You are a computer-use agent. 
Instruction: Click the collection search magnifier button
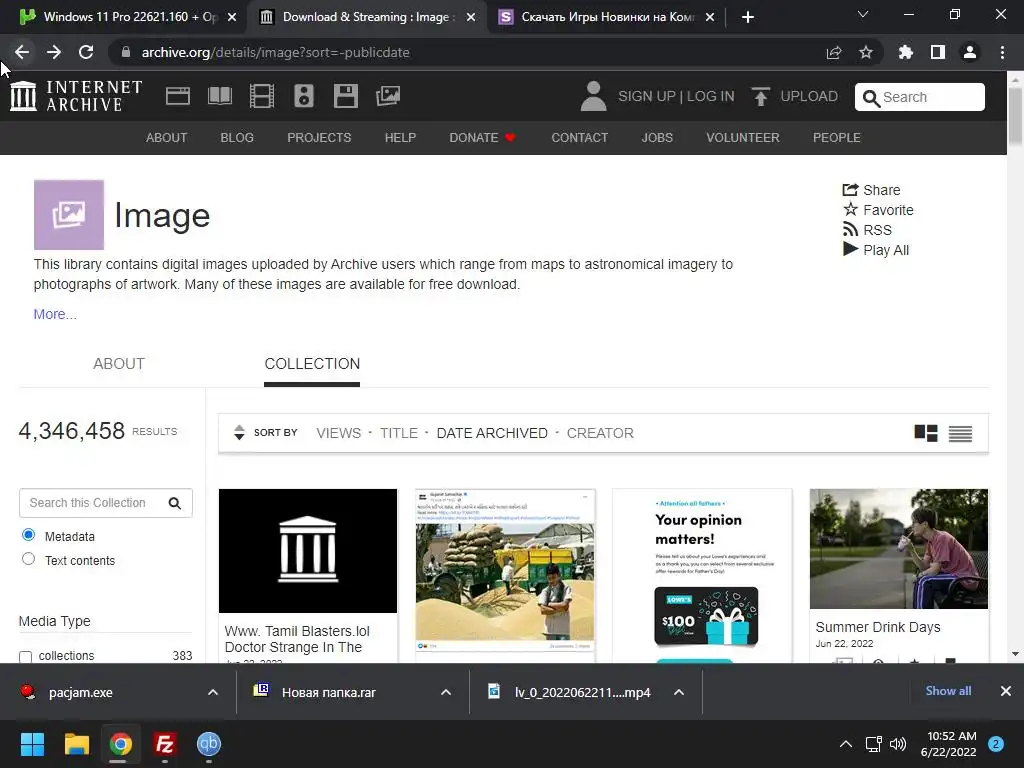(x=174, y=503)
